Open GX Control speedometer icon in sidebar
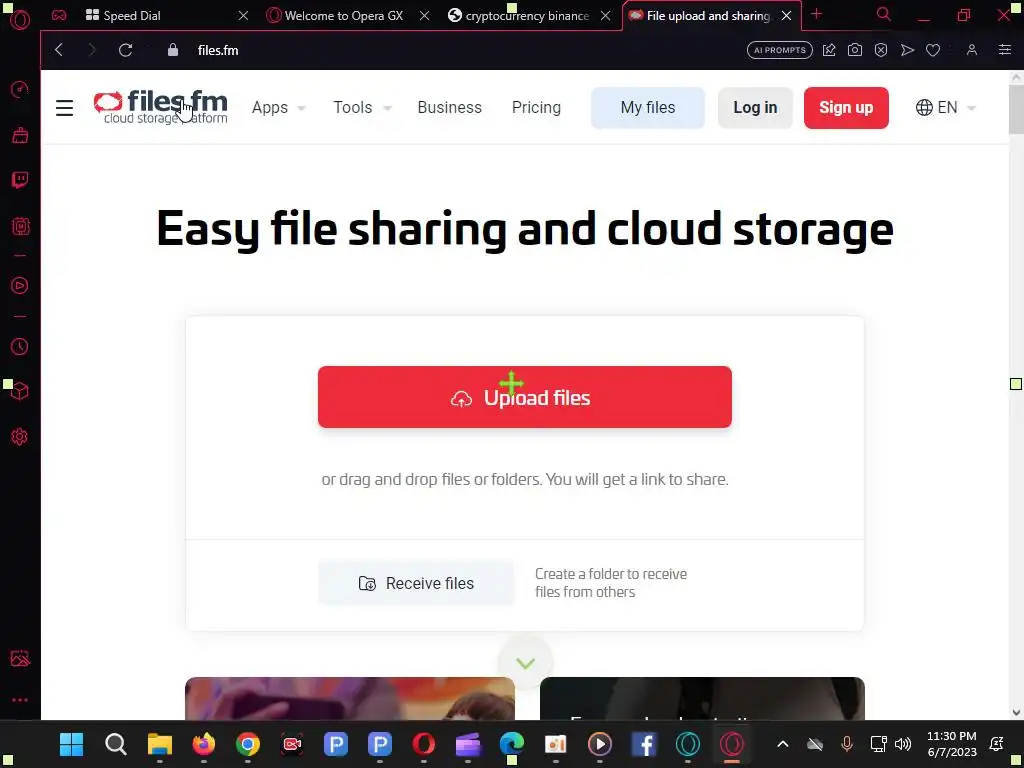Screen dimensions: 1024x768 (20, 89)
